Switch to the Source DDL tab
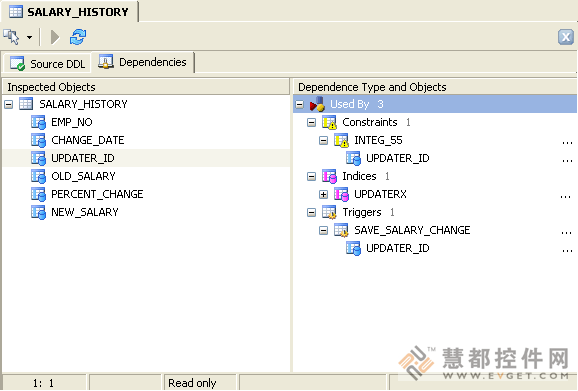 coord(48,63)
